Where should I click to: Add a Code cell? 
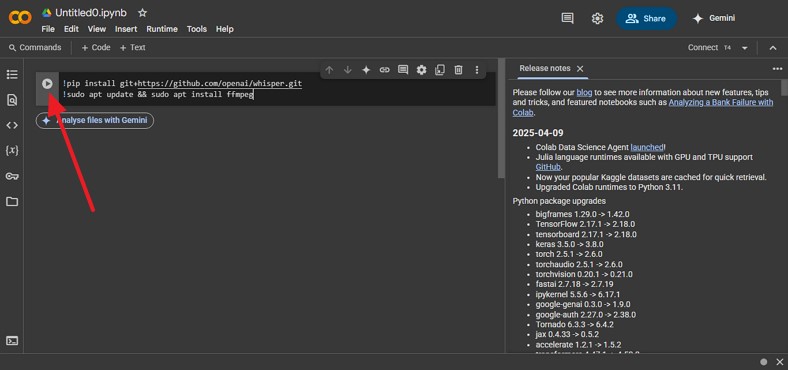(95, 48)
